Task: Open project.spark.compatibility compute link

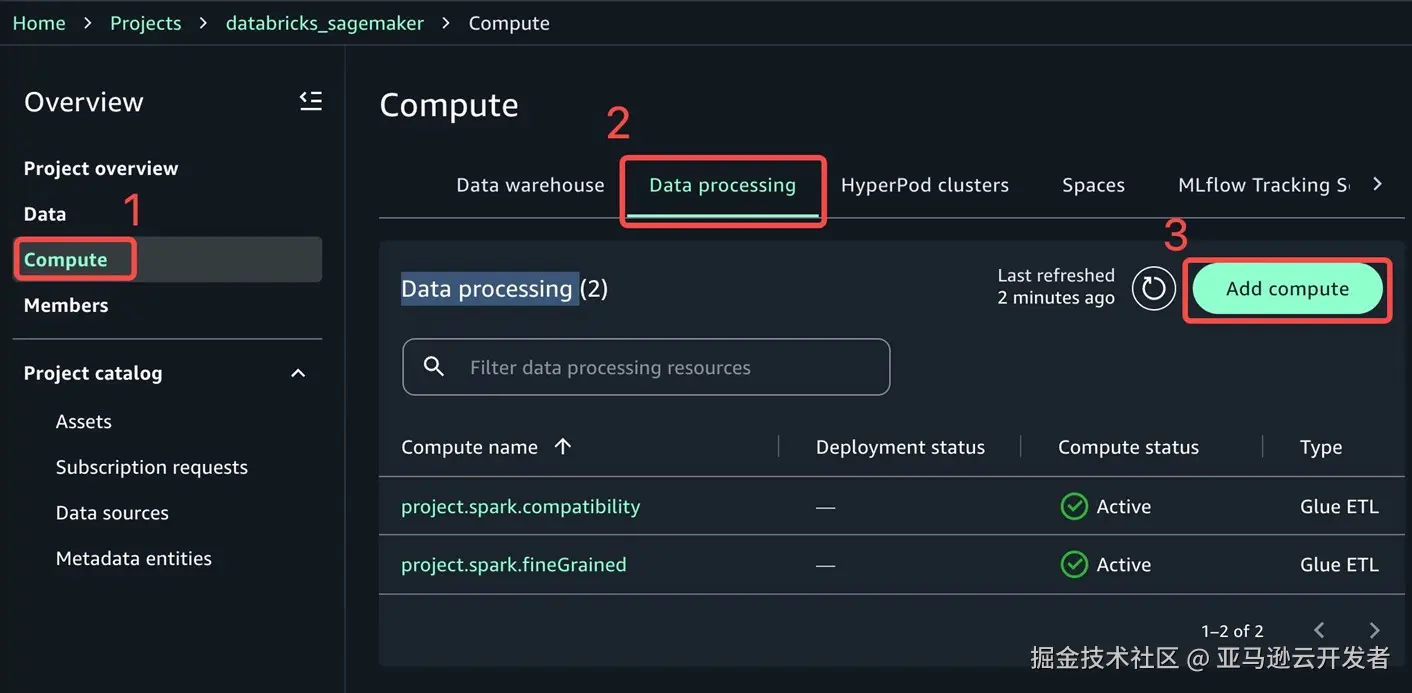Action: pyautogui.click(x=520, y=507)
